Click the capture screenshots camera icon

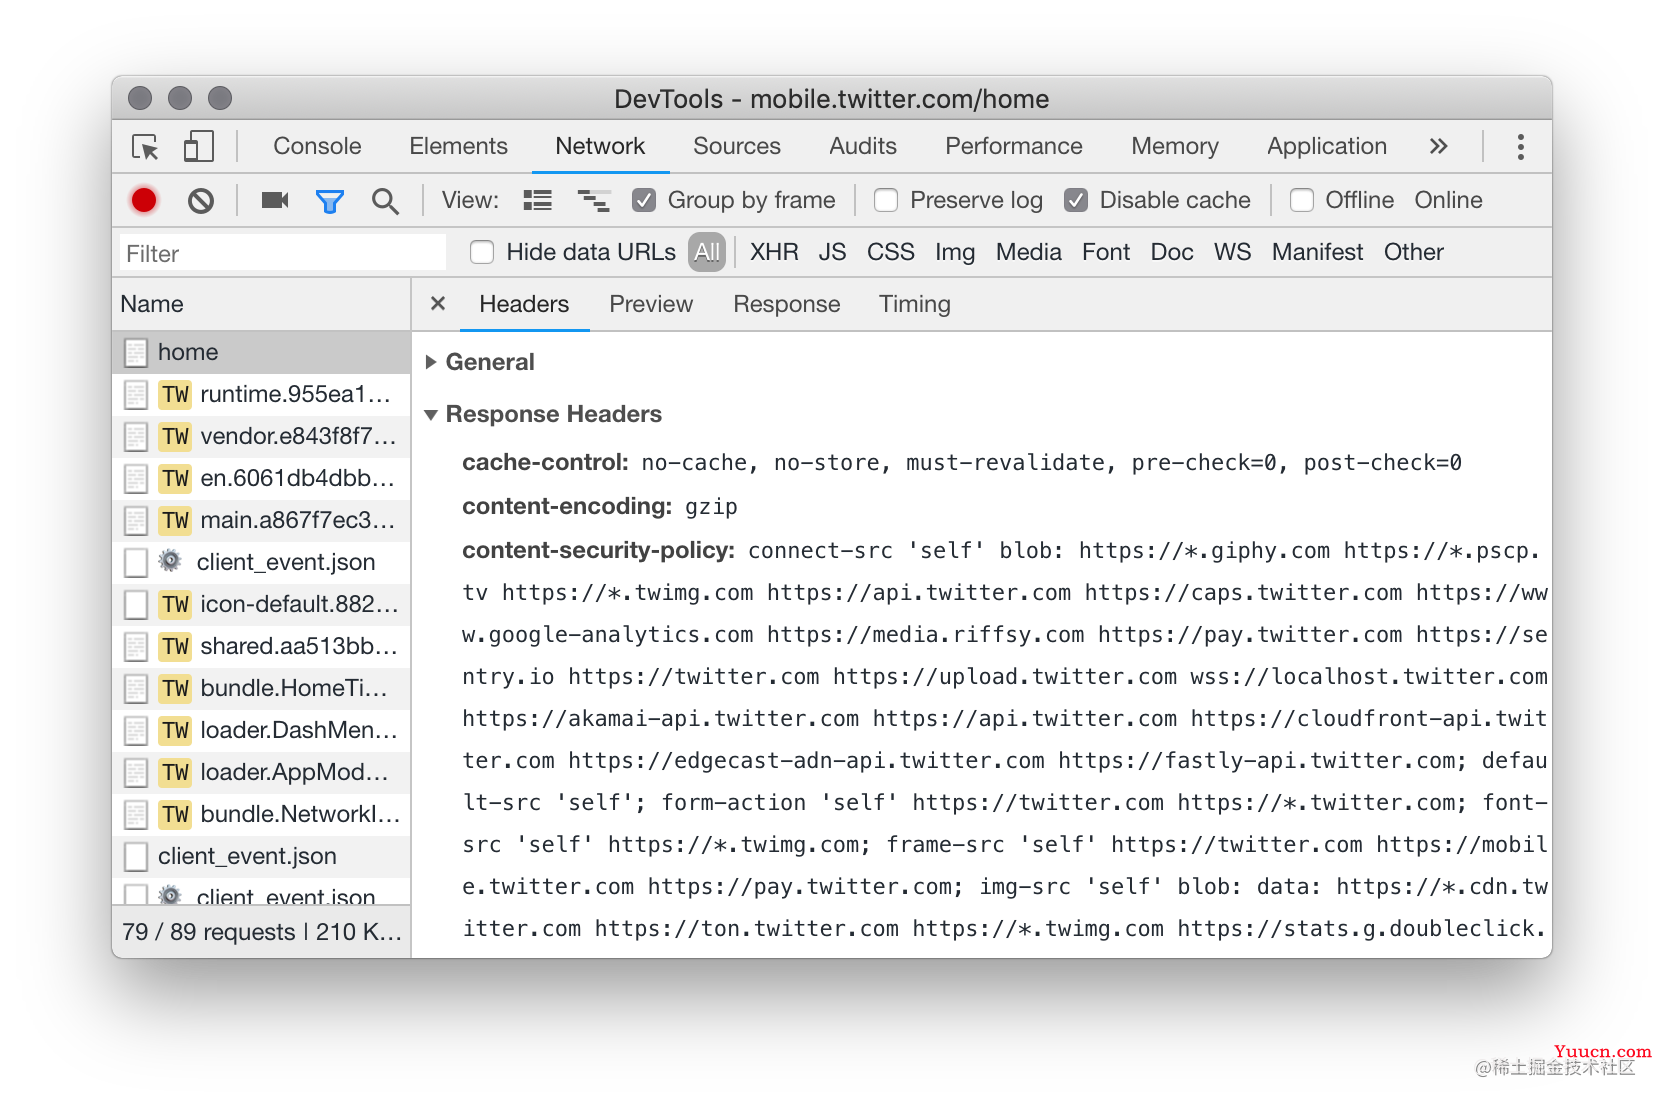tap(275, 200)
